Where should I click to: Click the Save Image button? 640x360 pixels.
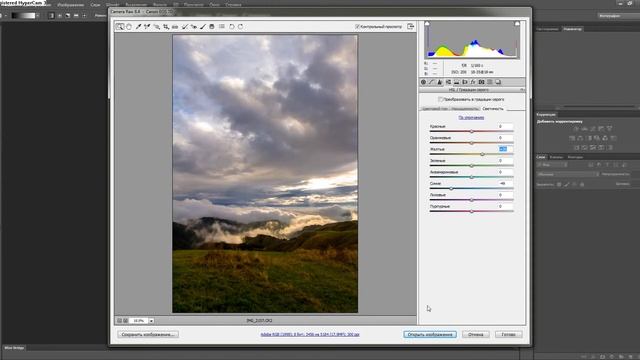[x=148, y=334]
